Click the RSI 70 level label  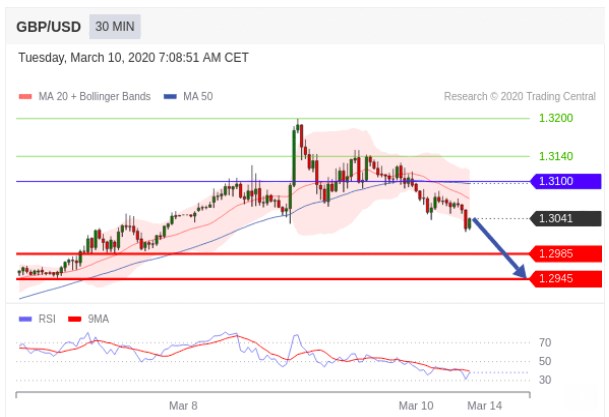545,342
